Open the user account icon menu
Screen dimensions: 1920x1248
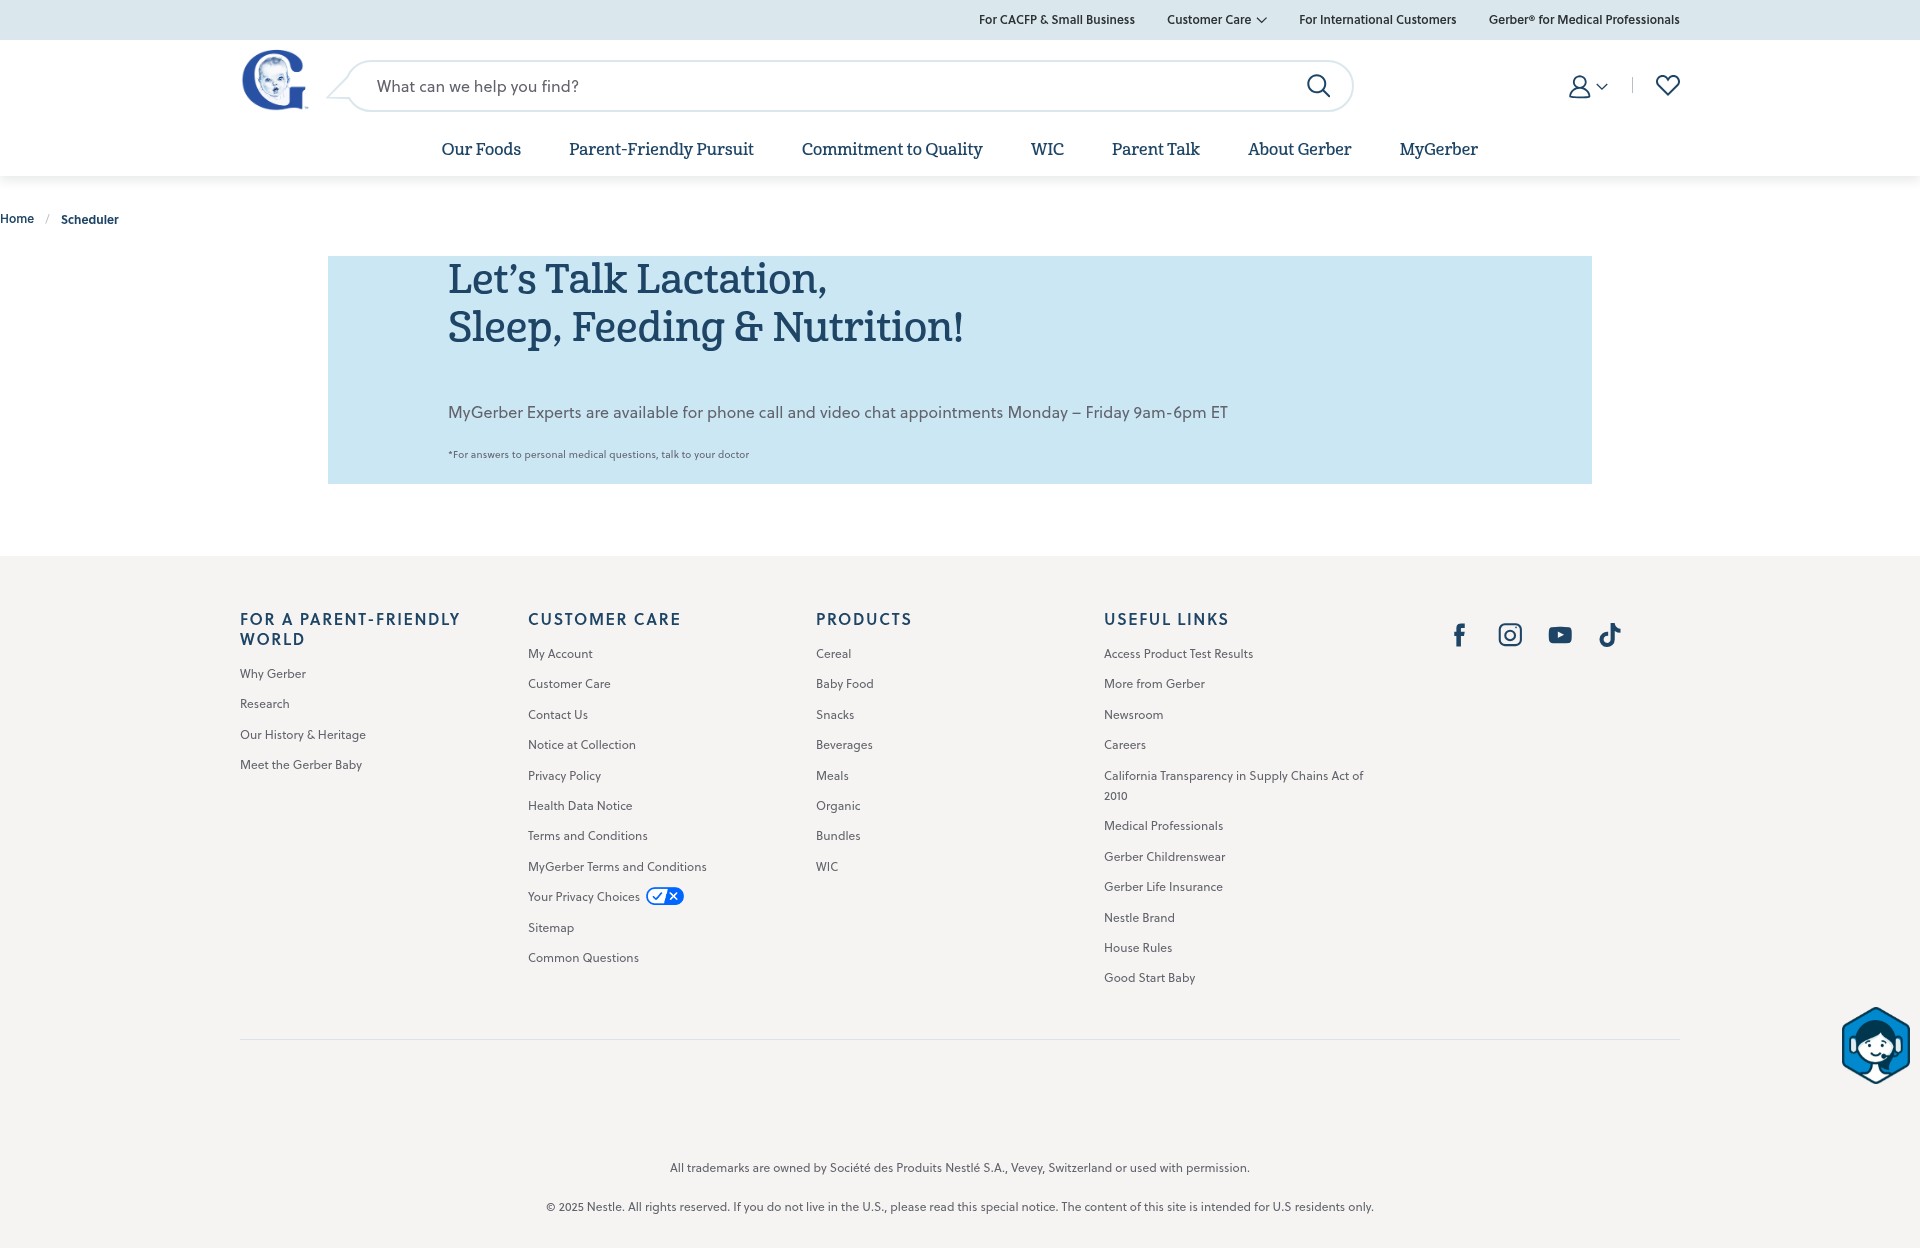point(1588,87)
